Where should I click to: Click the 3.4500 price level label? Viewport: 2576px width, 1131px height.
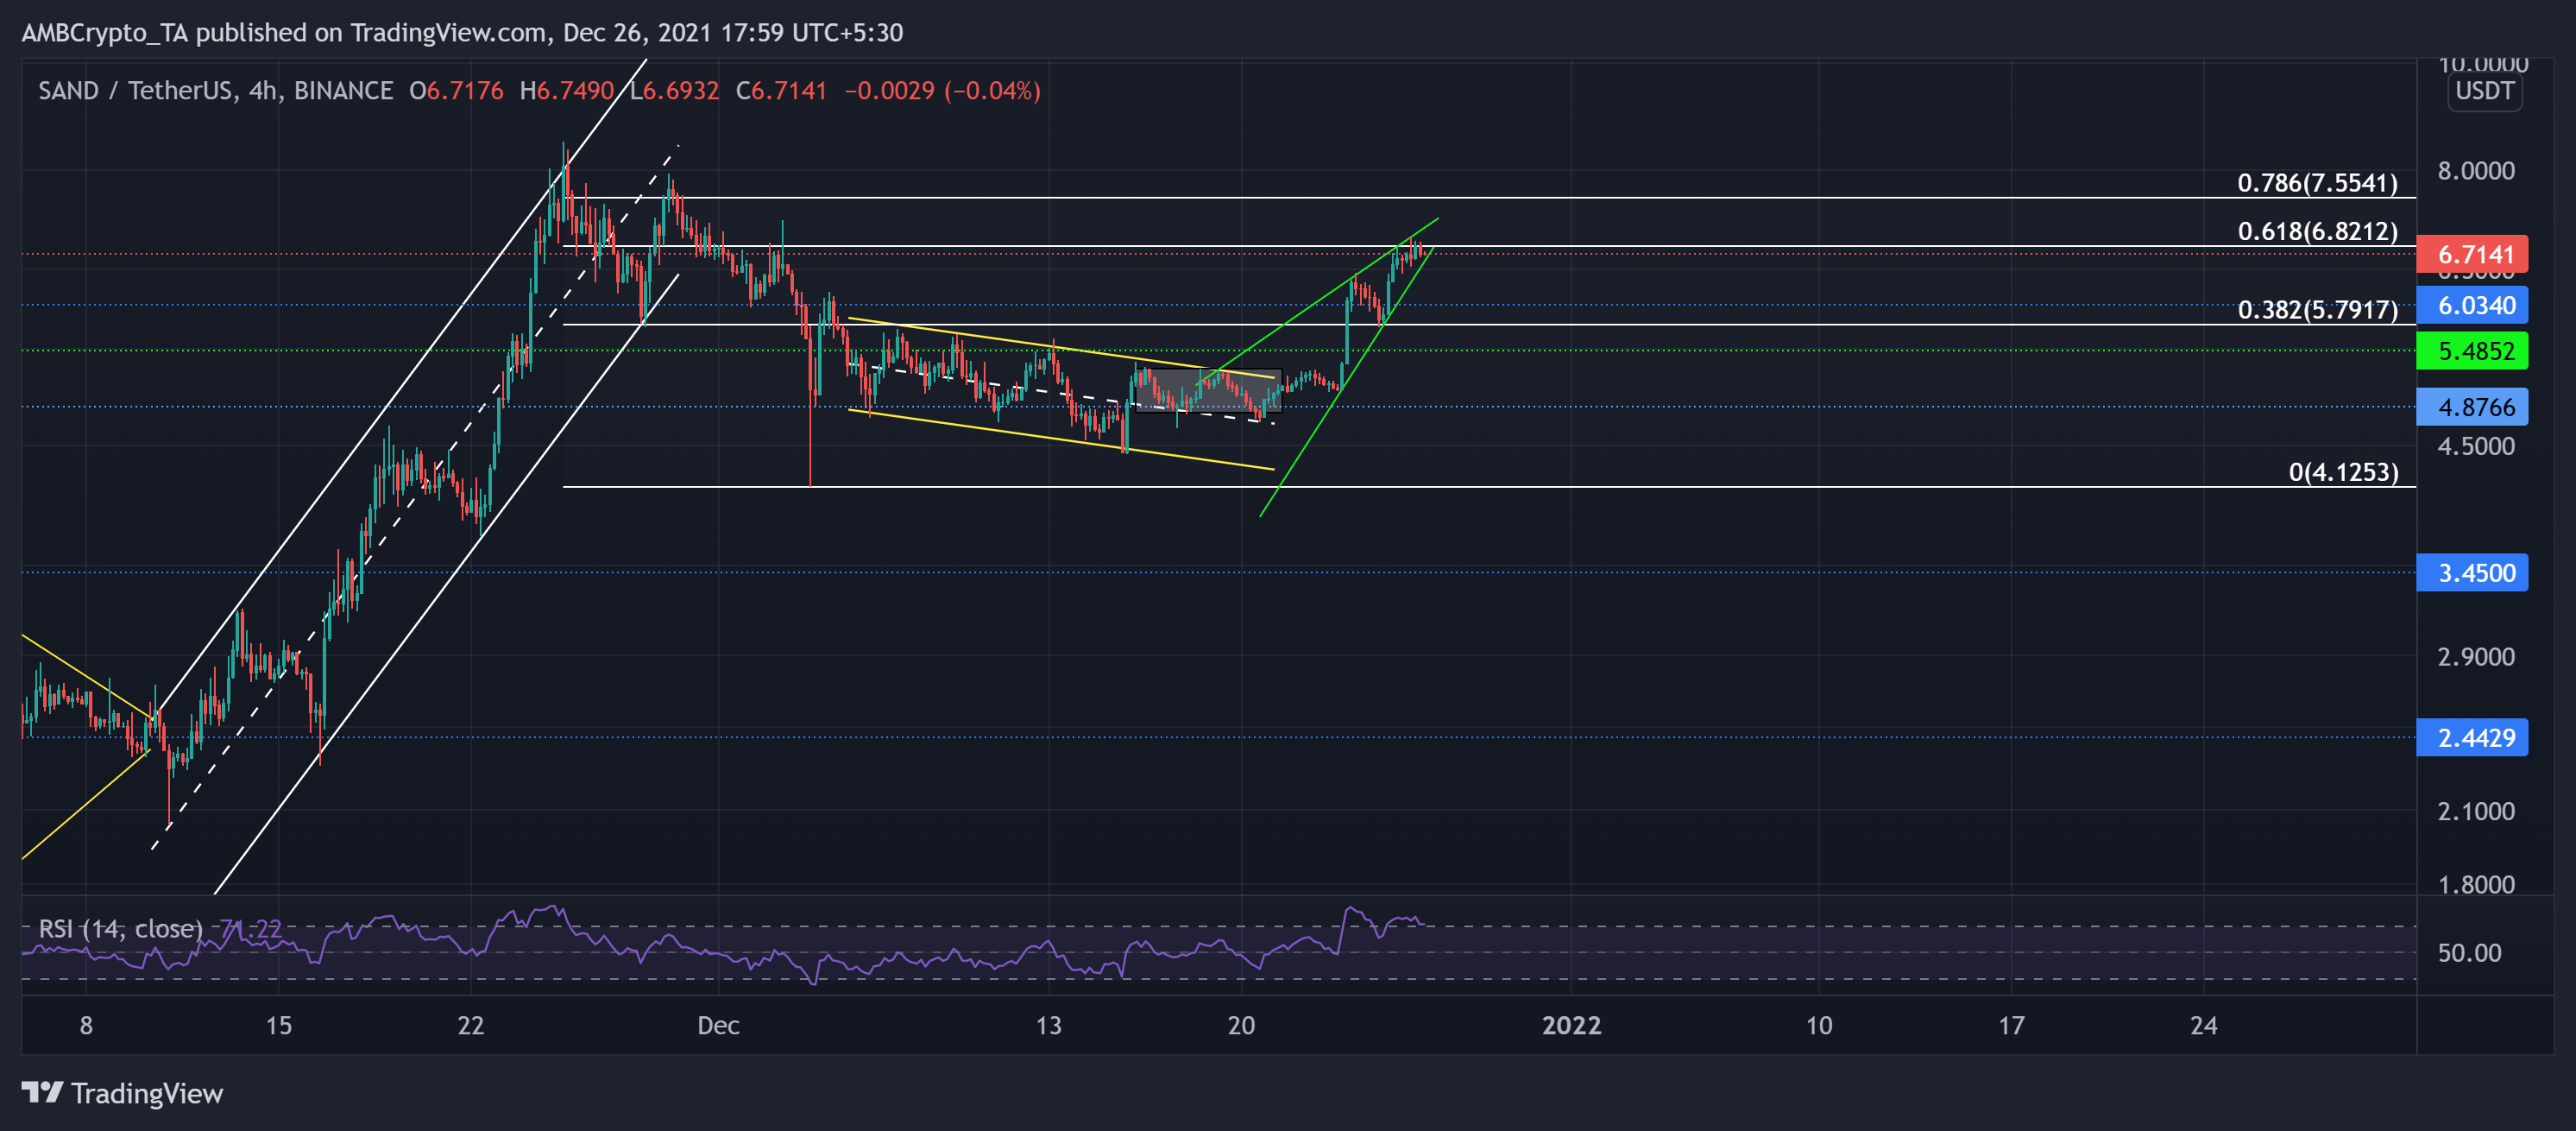coord(2472,573)
